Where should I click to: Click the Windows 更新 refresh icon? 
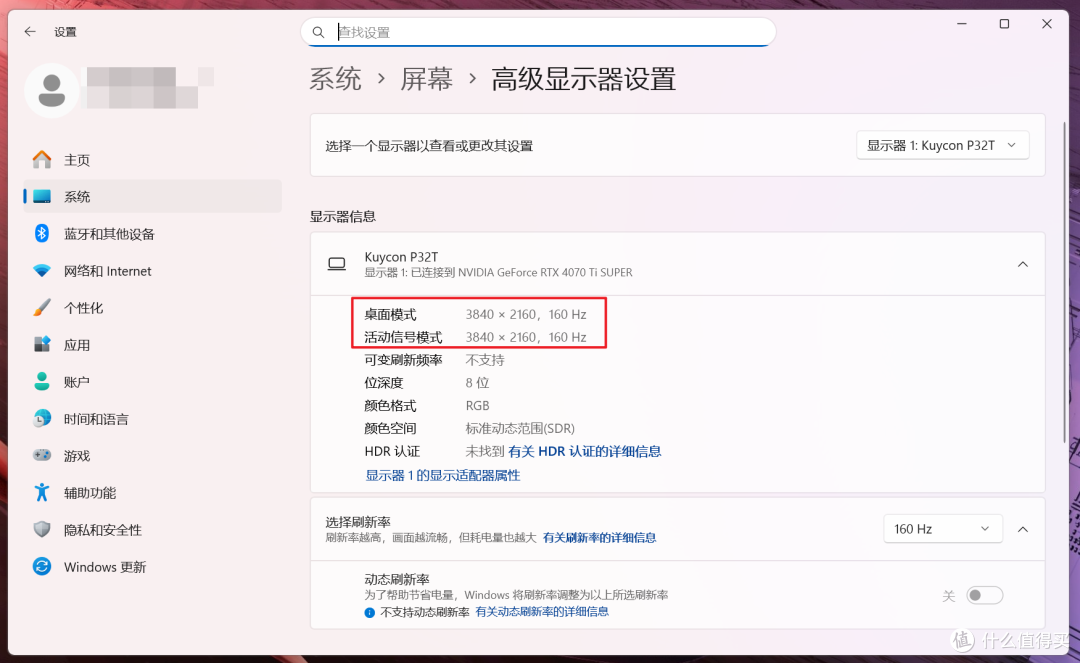[x=42, y=567]
